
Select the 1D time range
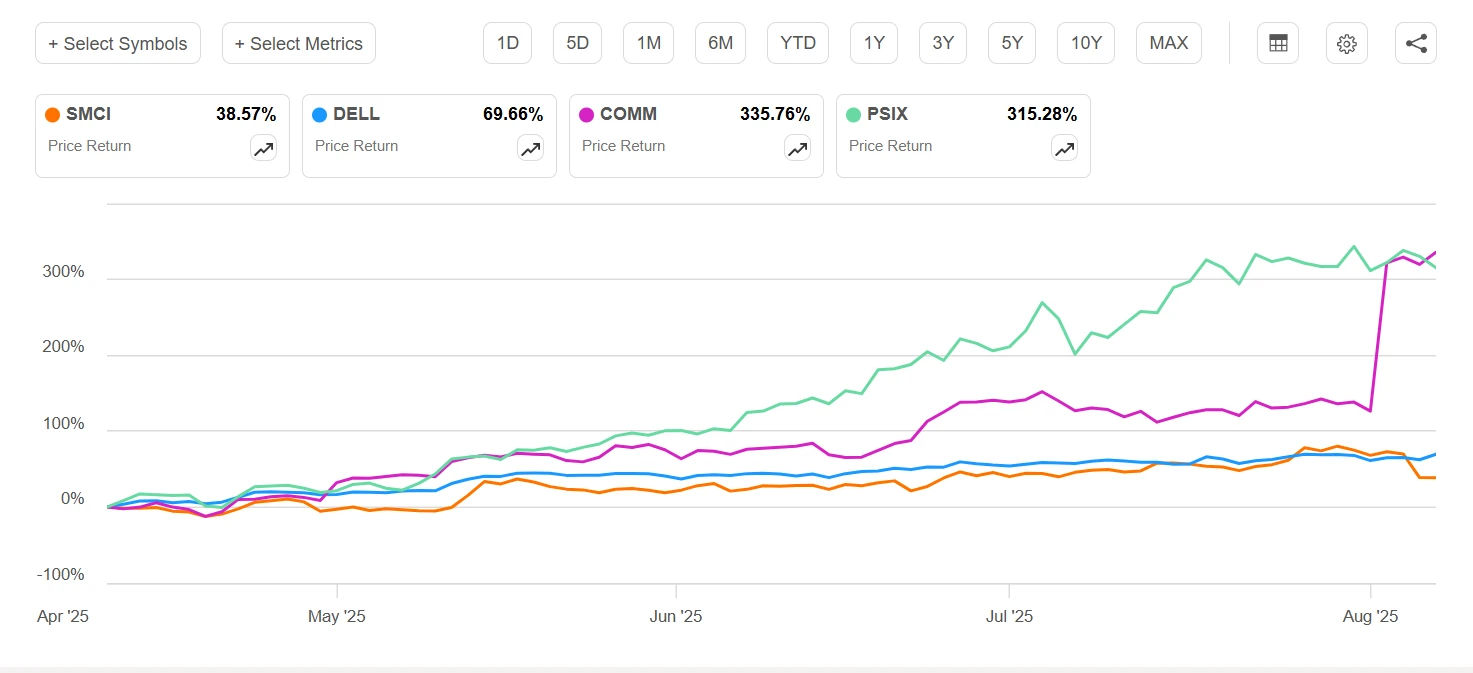(x=507, y=43)
